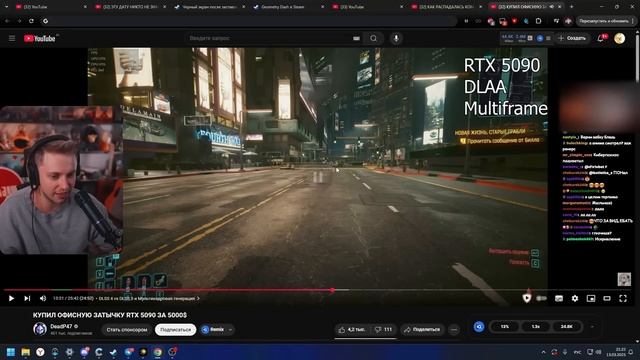Play the video
640x360 pixels.
(11, 298)
